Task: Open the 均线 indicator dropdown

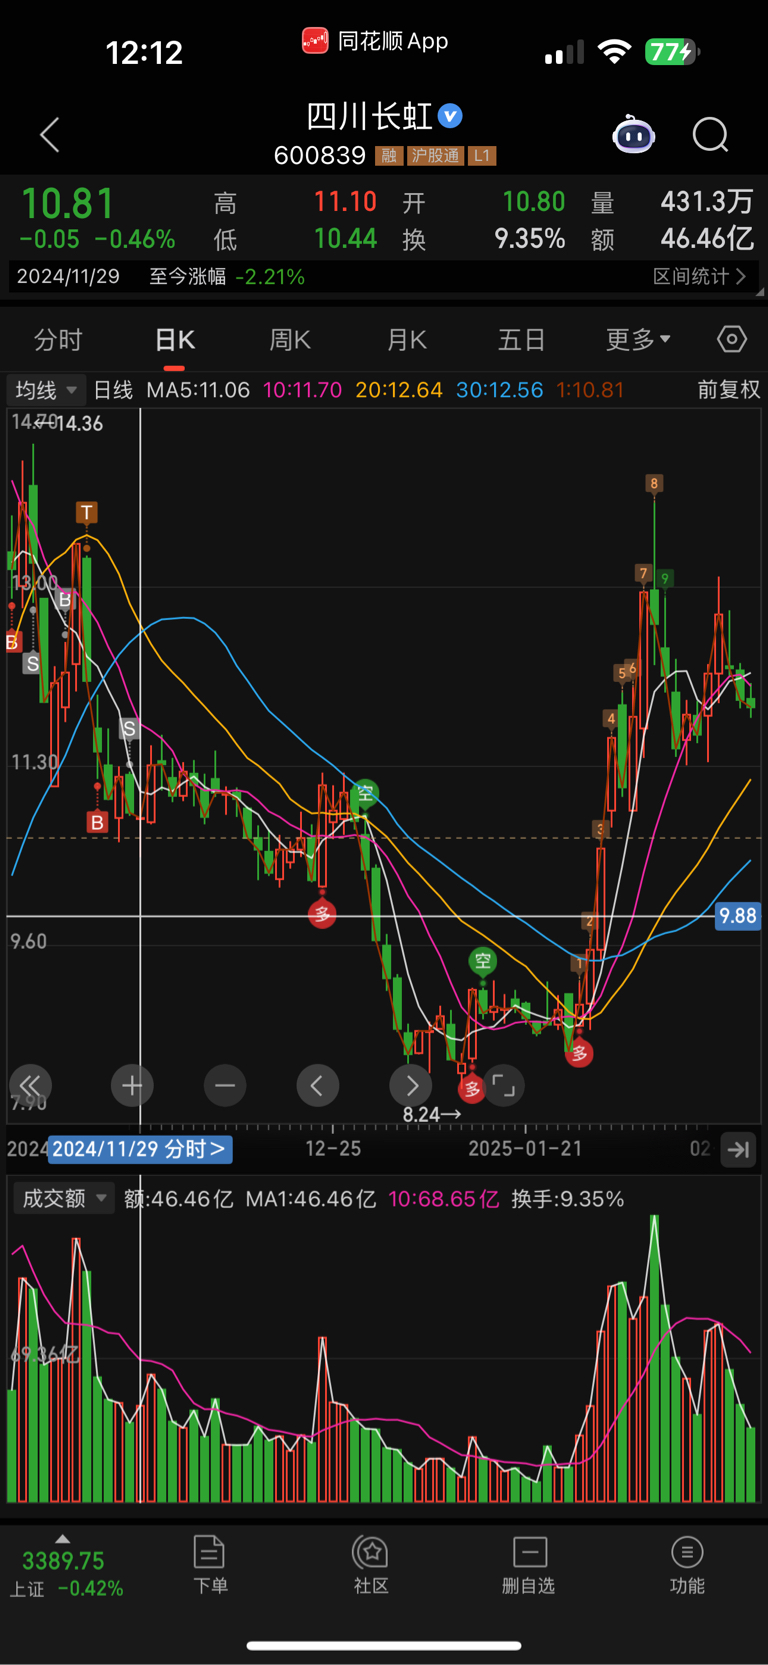Action: tap(45, 390)
